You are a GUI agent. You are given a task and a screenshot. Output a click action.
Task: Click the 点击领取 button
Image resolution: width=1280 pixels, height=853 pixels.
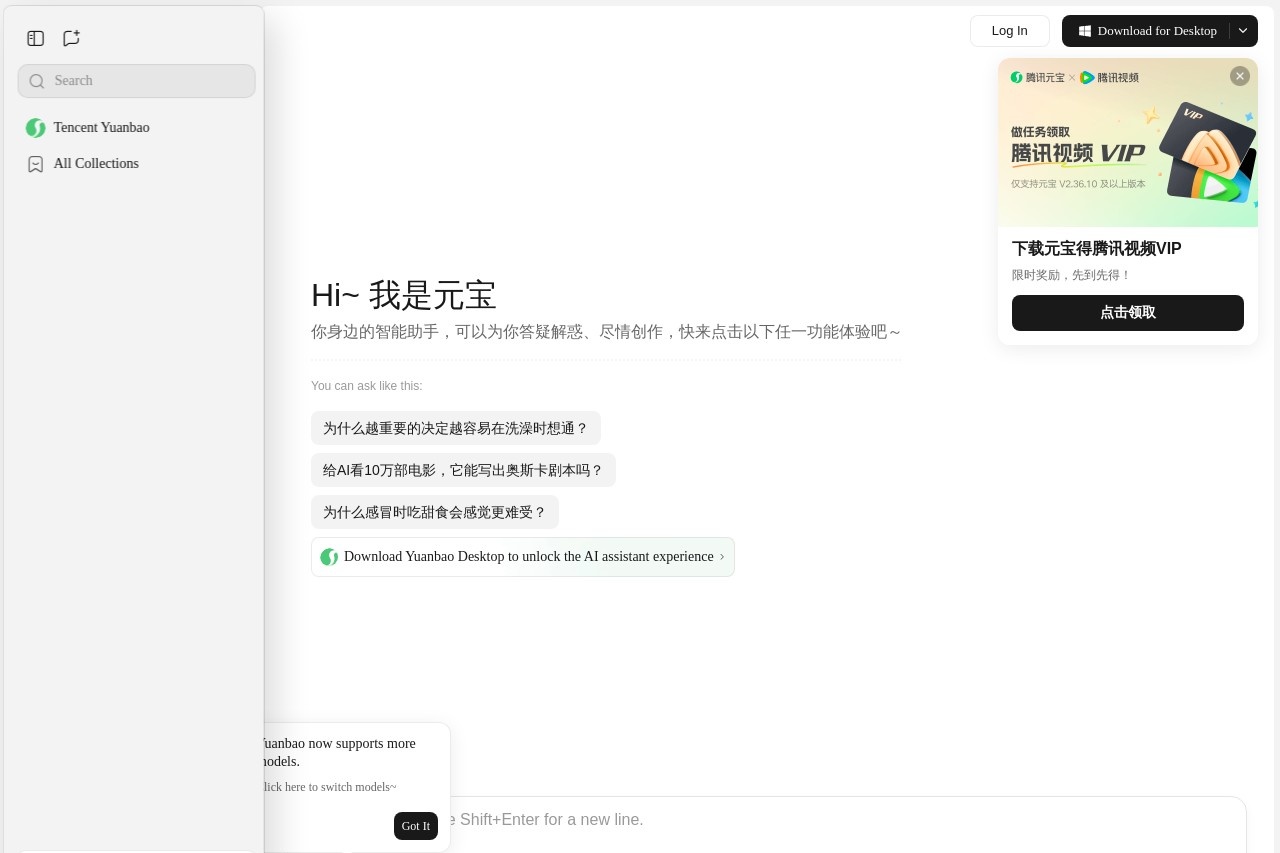point(1128,313)
